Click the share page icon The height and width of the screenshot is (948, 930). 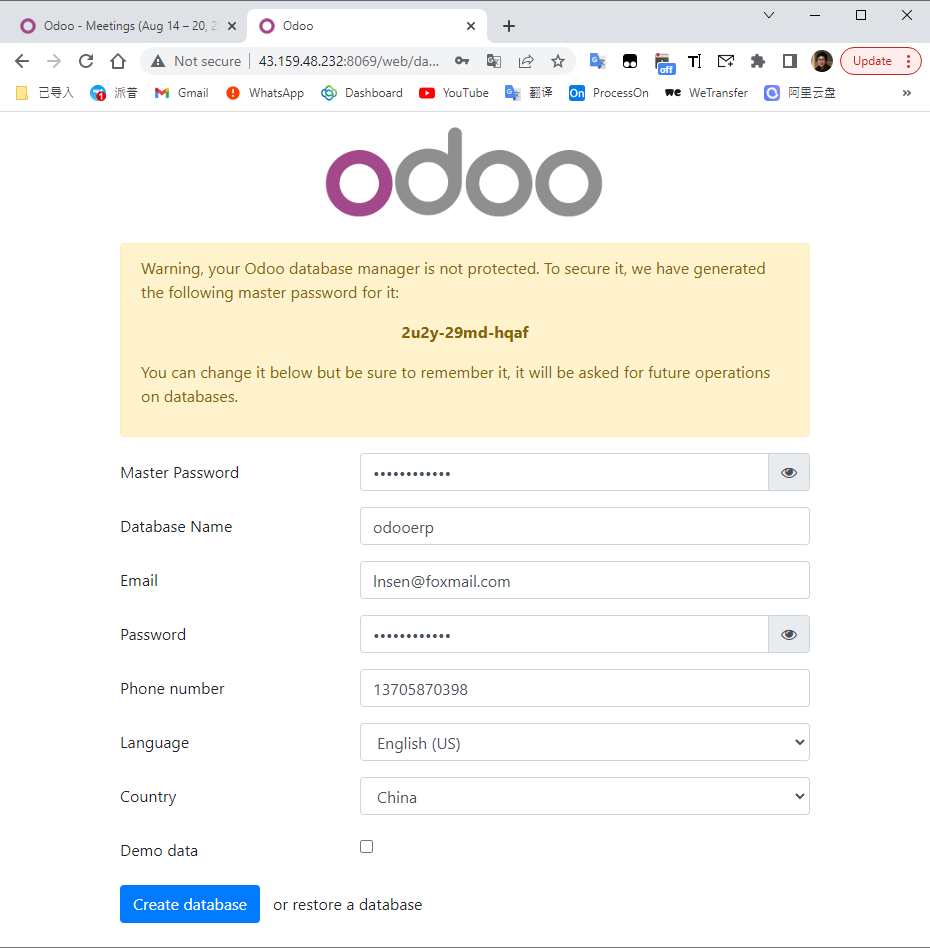pos(526,61)
